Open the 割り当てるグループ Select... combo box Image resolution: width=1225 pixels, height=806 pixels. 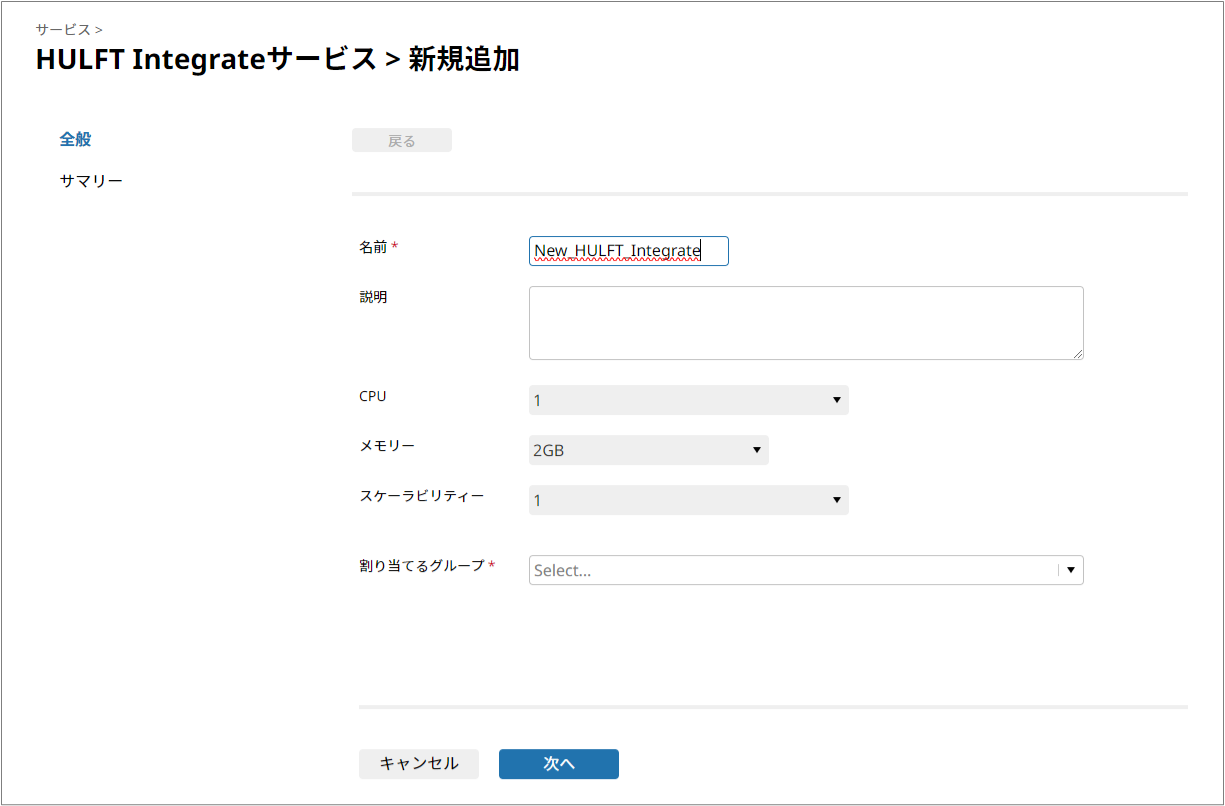pyautogui.click(x=805, y=570)
